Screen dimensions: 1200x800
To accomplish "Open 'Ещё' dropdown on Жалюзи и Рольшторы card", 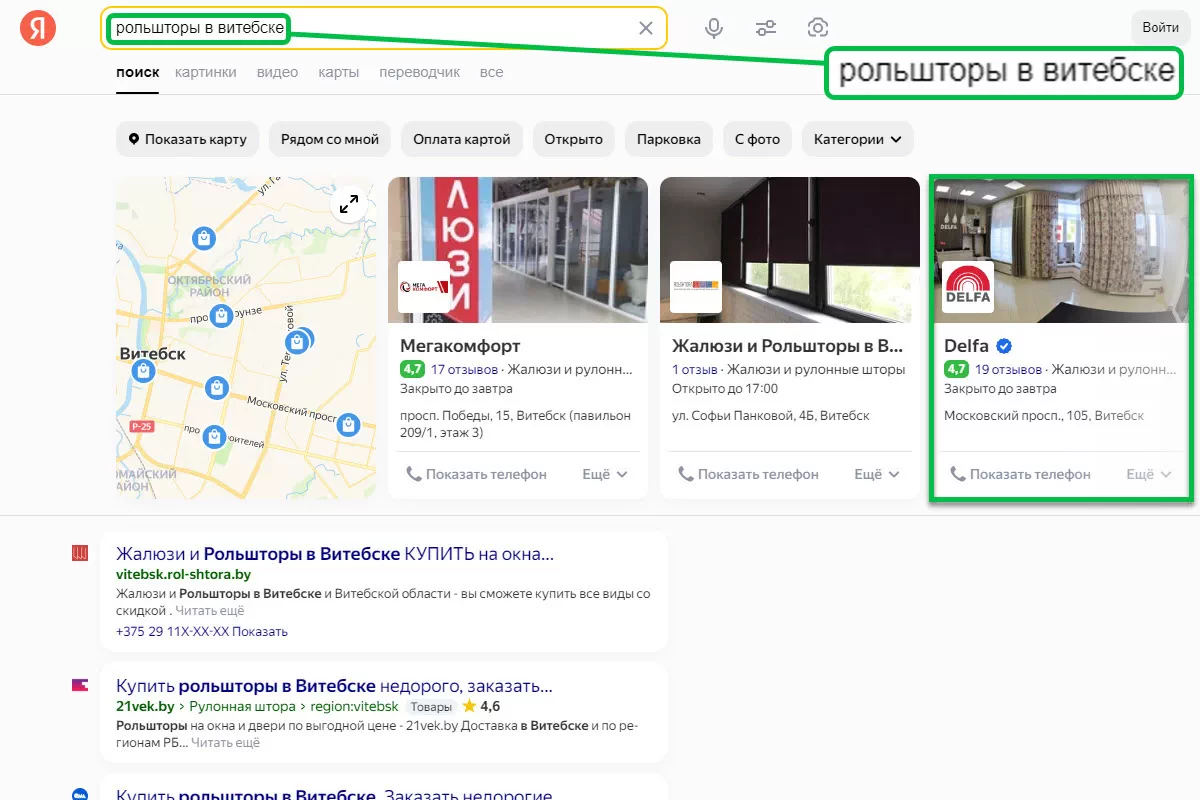I will pos(877,474).
